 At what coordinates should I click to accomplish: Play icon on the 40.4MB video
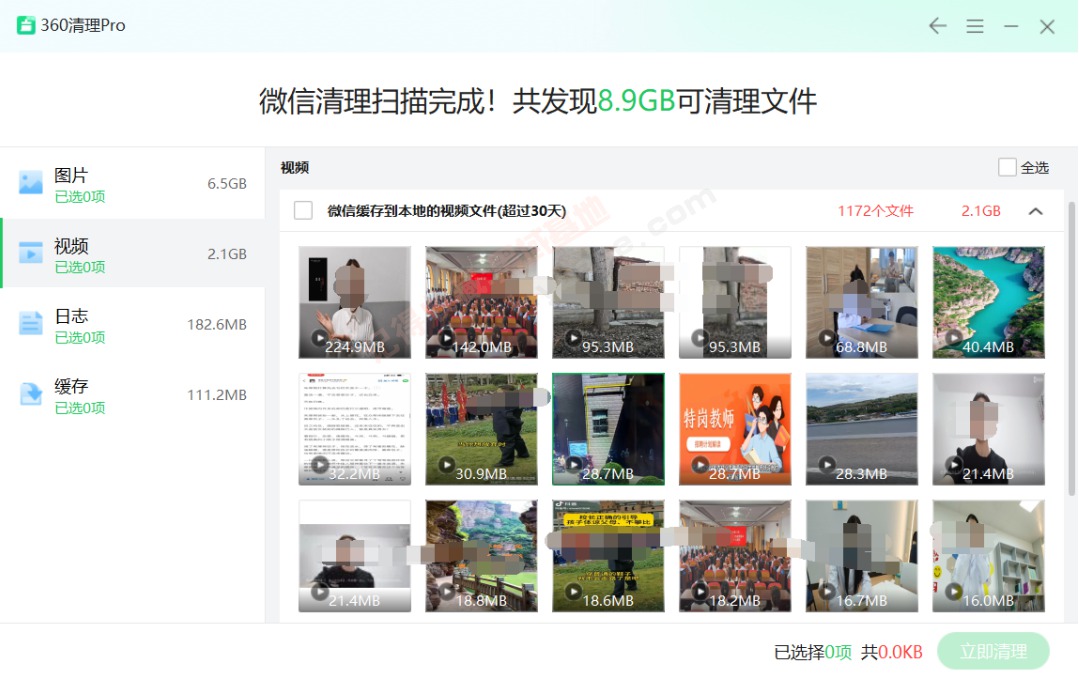click(x=954, y=338)
